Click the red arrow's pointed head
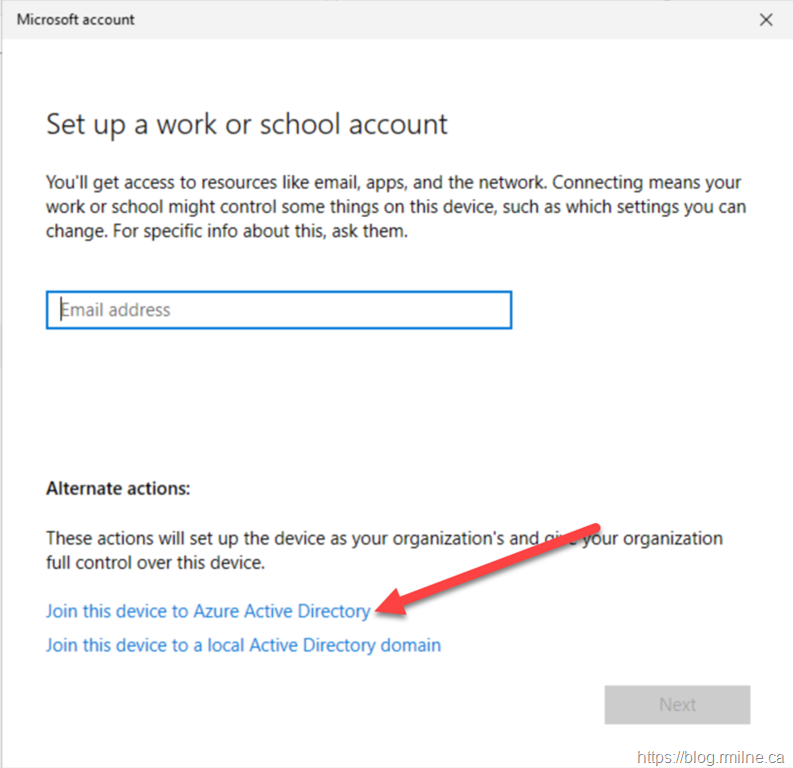 click(x=382, y=606)
